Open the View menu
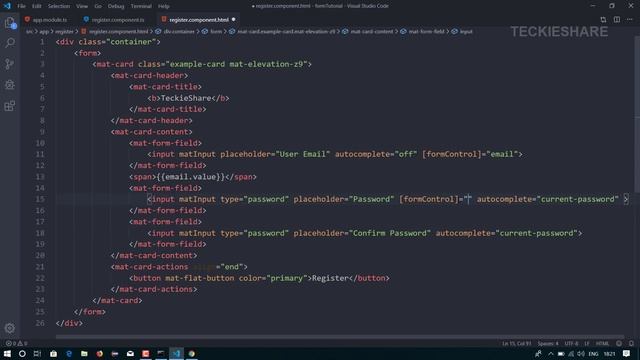 pyautogui.click(x=82, y=6)
